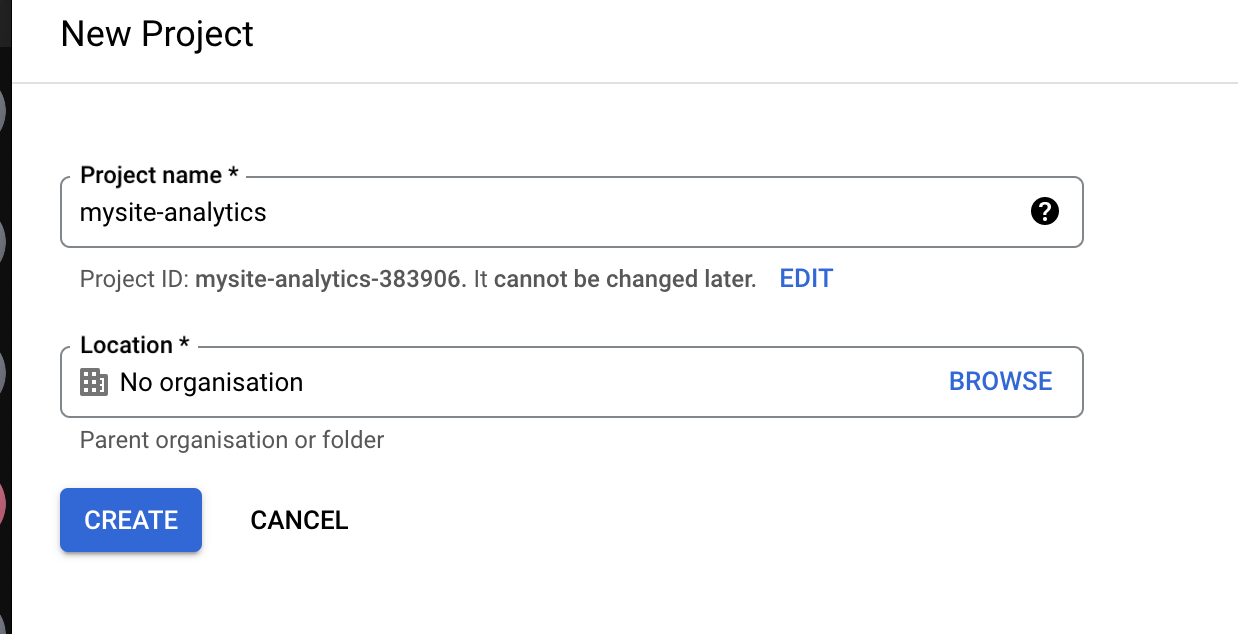Click the mysite-analytics text in the name field

(173, 212)
